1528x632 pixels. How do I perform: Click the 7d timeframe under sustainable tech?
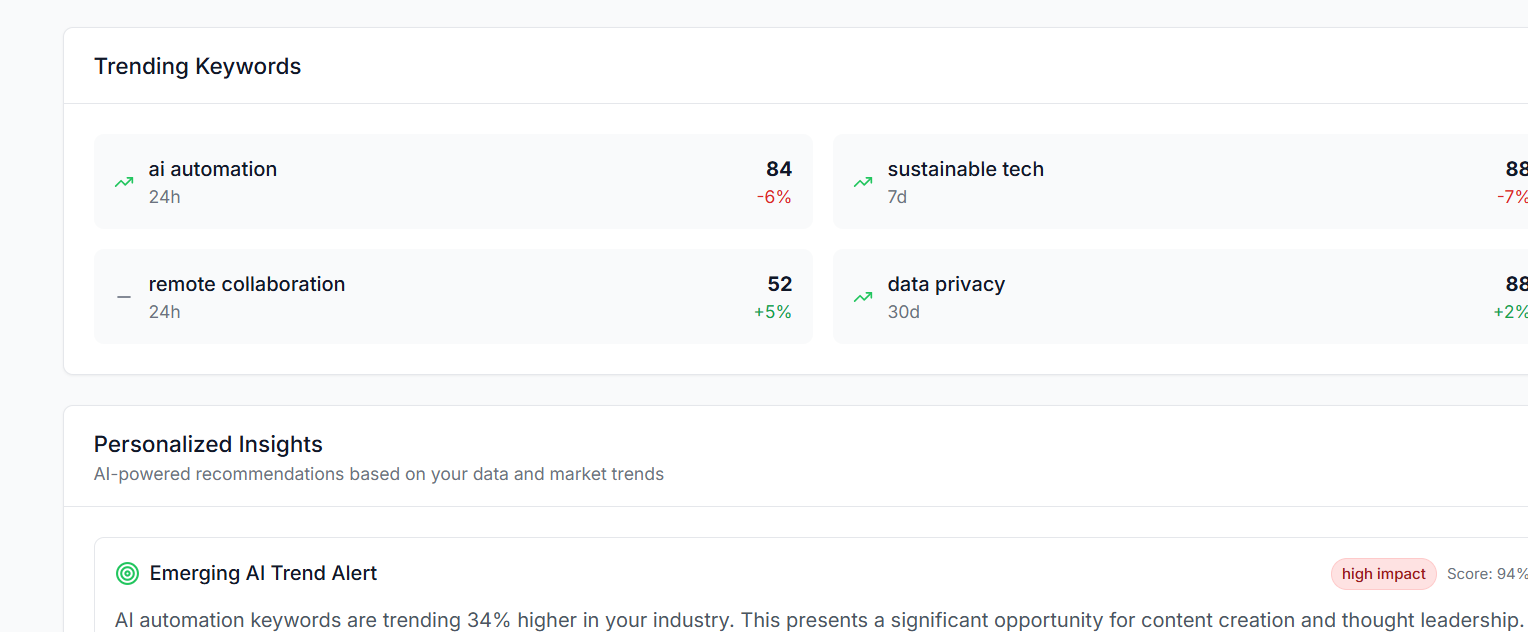click(x=897, y=197)
